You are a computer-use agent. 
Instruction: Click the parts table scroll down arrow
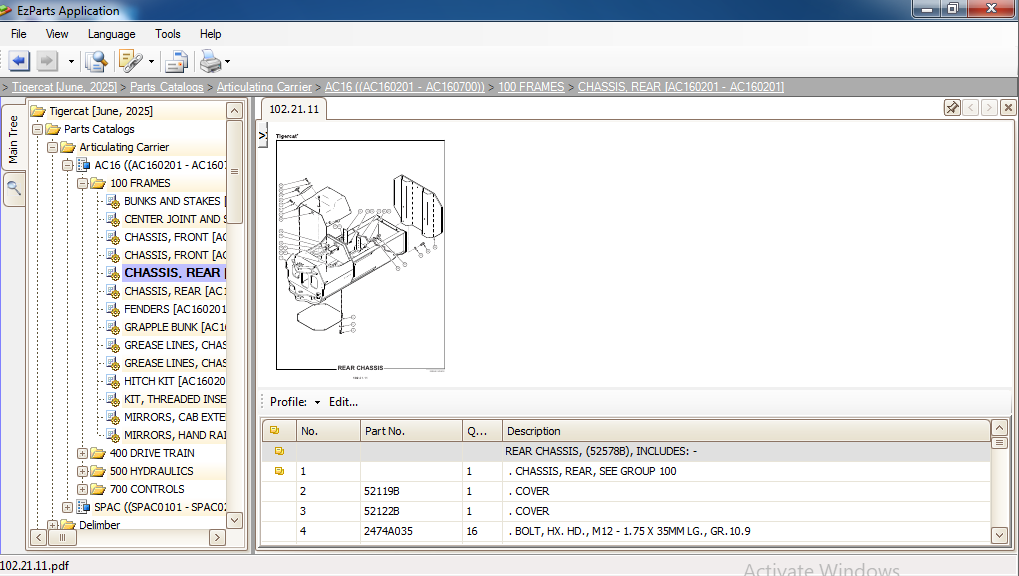click(1000, 535)
